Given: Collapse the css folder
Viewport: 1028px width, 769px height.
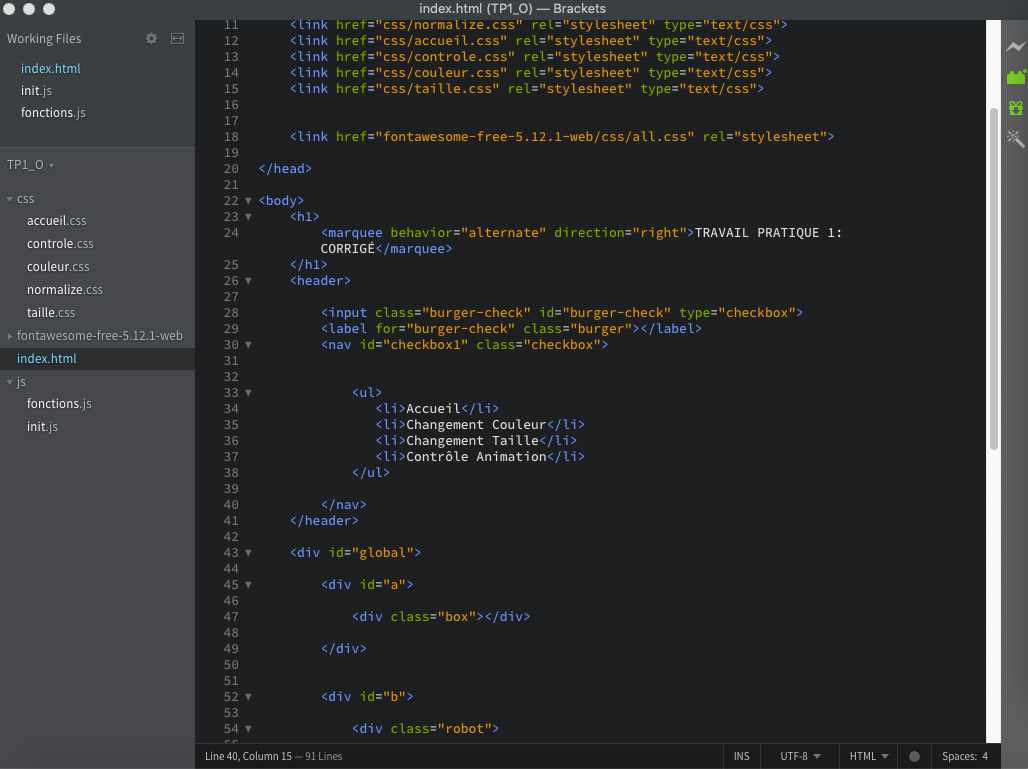Looking at the screenshot, I should [x=9, y=199].
